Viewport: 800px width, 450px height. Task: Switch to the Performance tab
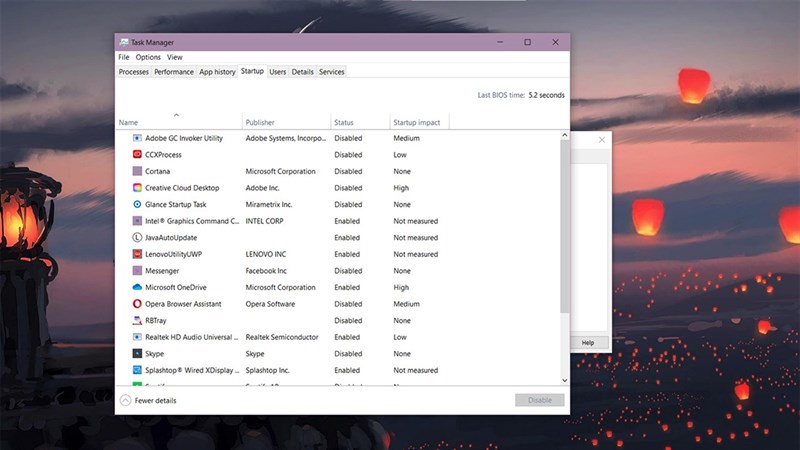[x=174, y=72]
